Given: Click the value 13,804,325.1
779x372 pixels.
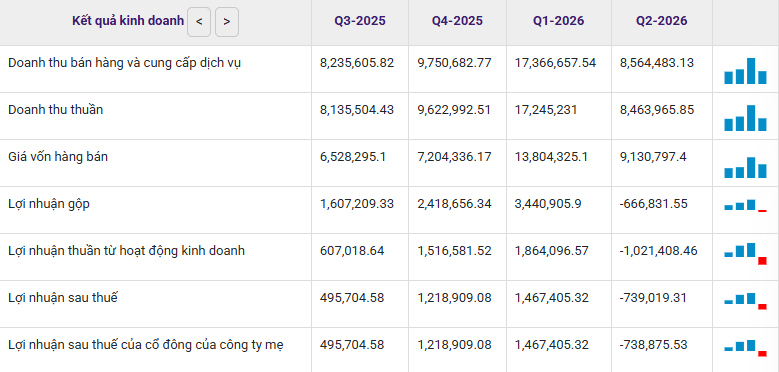Looking at the screenshot, I should pos(551,157).
